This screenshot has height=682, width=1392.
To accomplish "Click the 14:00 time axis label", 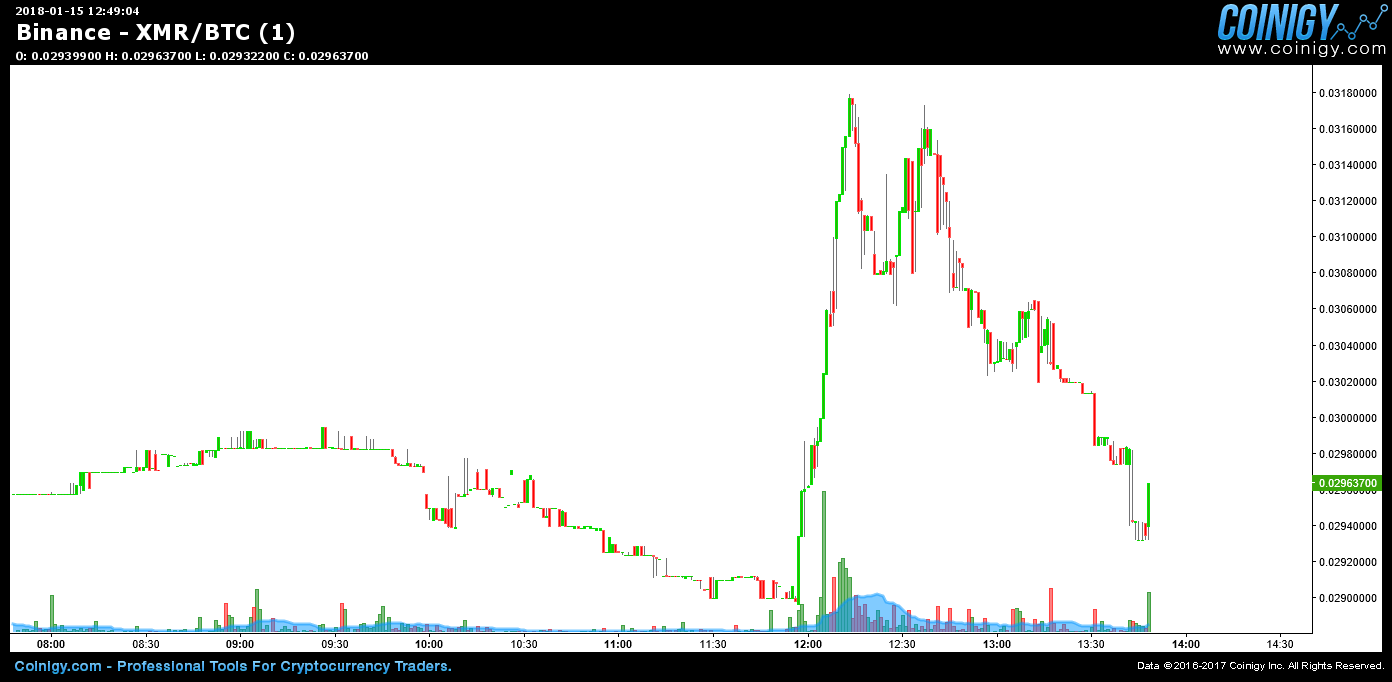I will point(1186,644).
